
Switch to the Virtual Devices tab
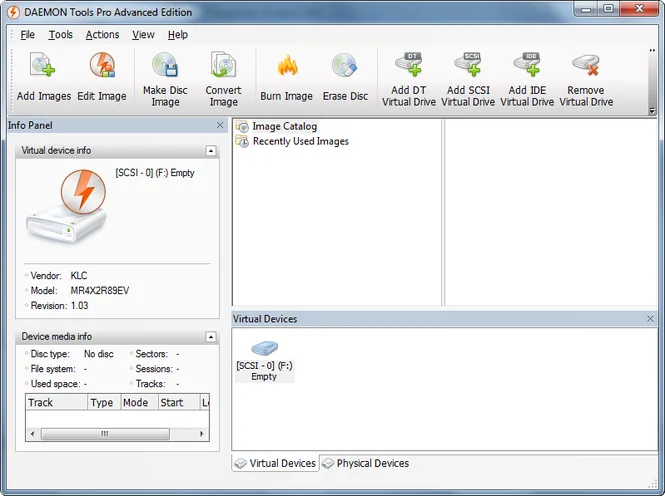coord(275,463)
